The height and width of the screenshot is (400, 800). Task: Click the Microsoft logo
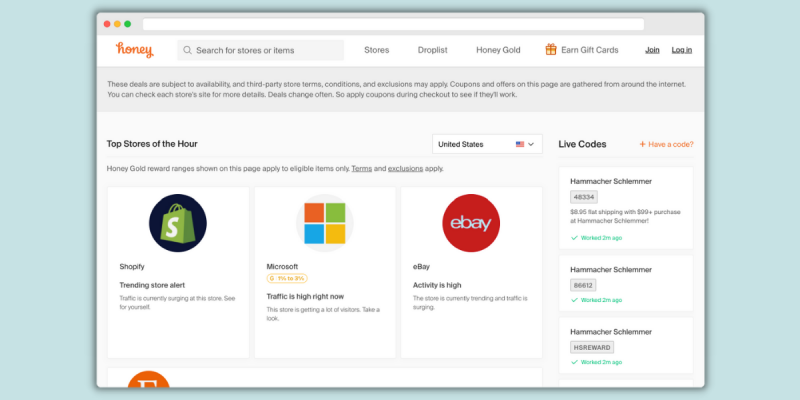pos(324,223)
